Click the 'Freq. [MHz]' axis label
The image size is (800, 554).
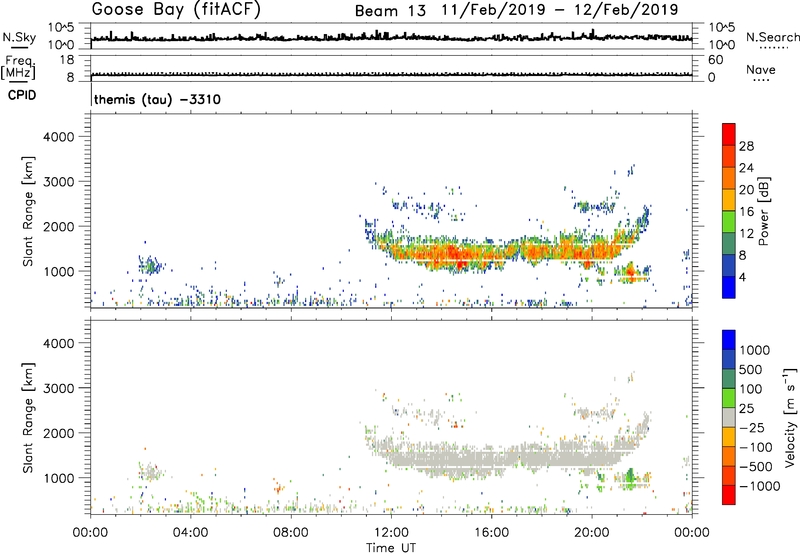pyautogui.click(x=18, y=68)
